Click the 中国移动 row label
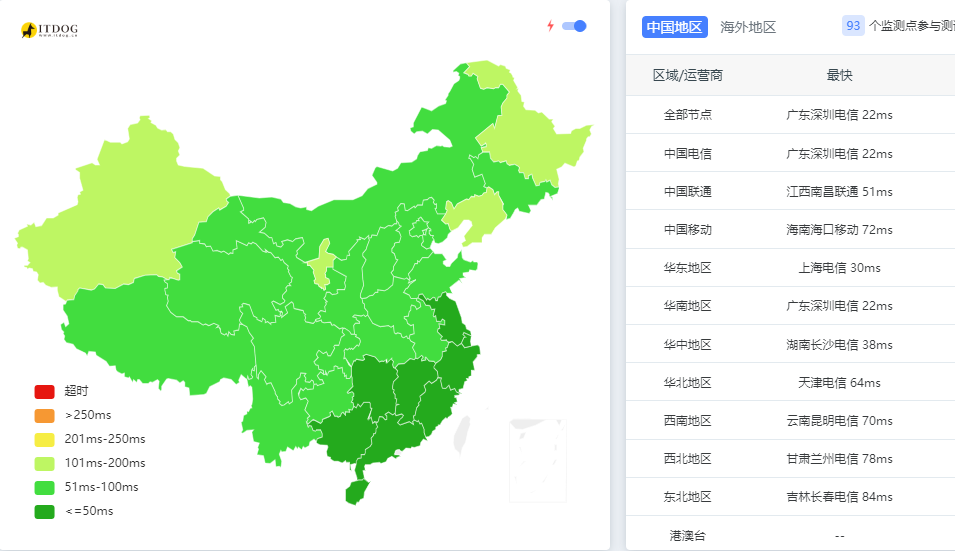This screenshot has height=551, width=955. click(x=688, y=230)
